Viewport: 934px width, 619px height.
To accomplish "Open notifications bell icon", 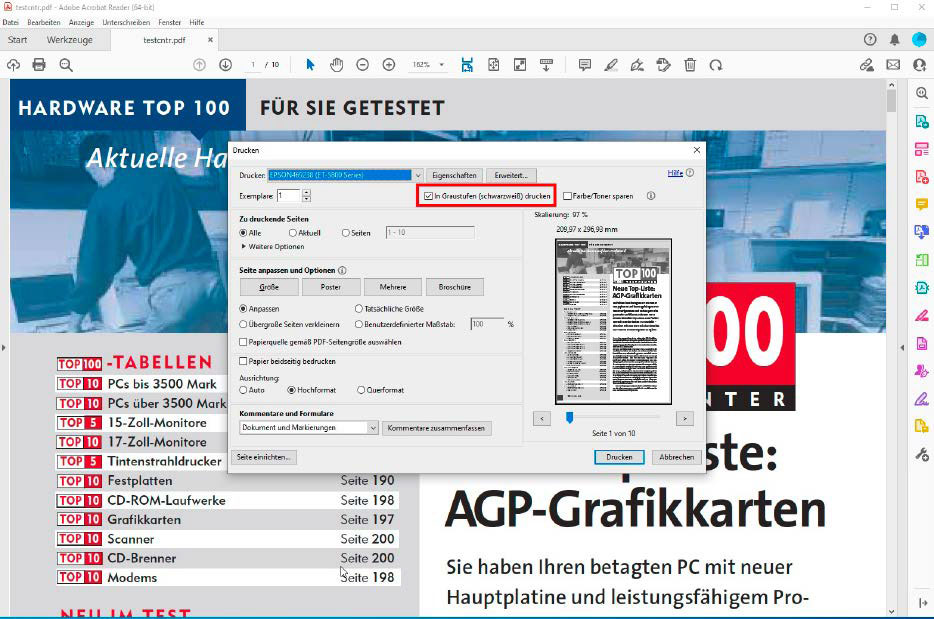I will (x=895, y=39).
